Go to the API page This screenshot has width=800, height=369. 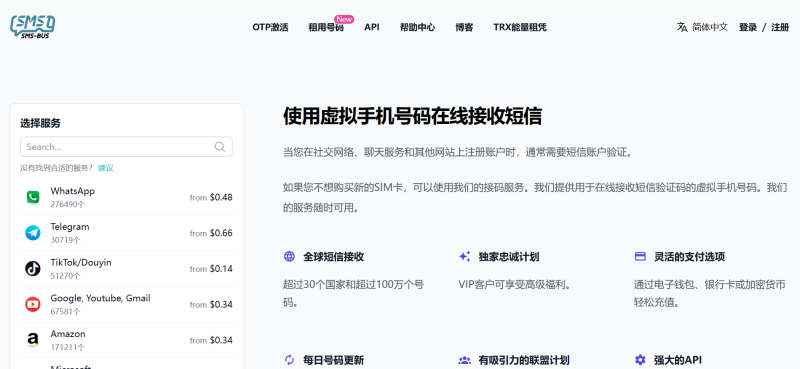tap(372, 27)
